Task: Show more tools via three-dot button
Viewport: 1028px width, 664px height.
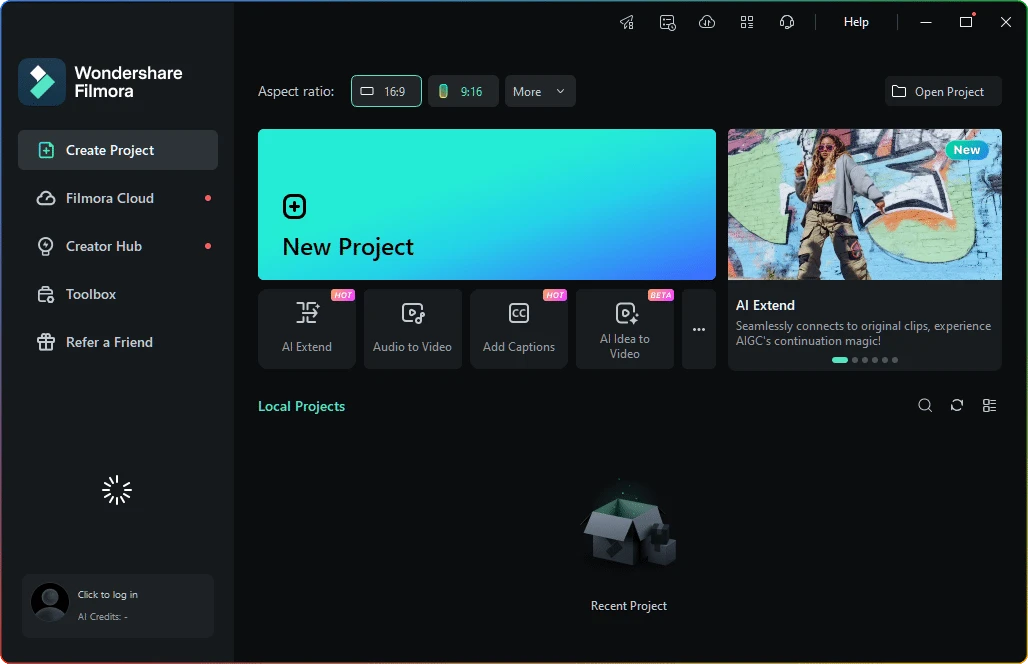Action: point(699,329)
